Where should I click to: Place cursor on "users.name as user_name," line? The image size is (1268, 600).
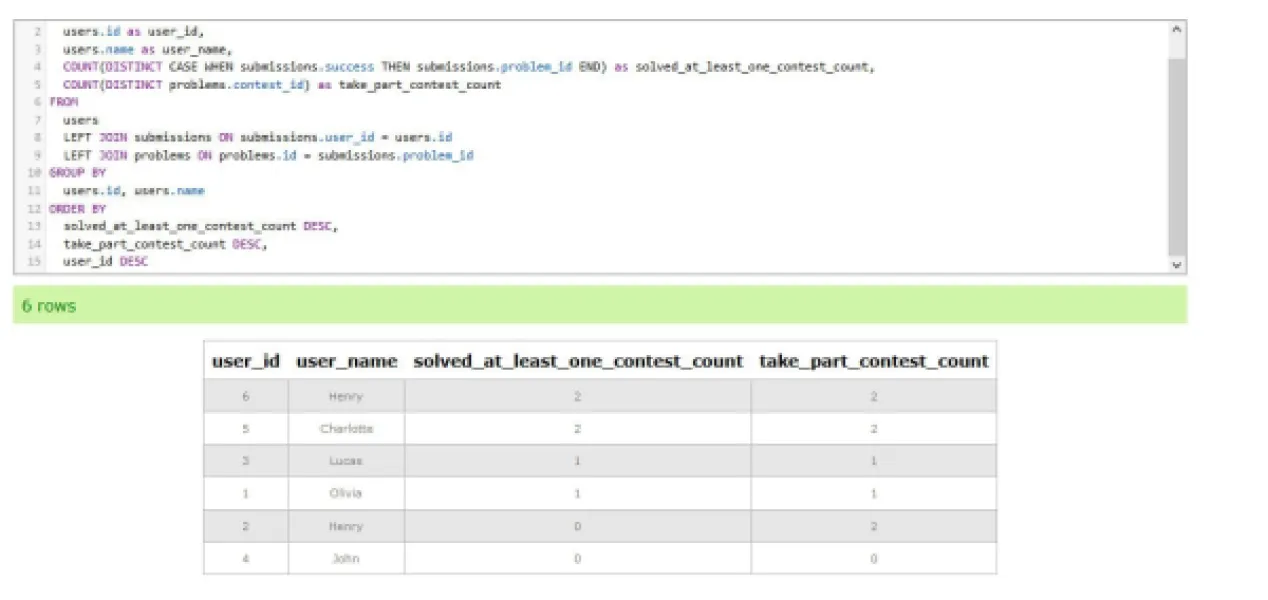[x=147, y=49]
